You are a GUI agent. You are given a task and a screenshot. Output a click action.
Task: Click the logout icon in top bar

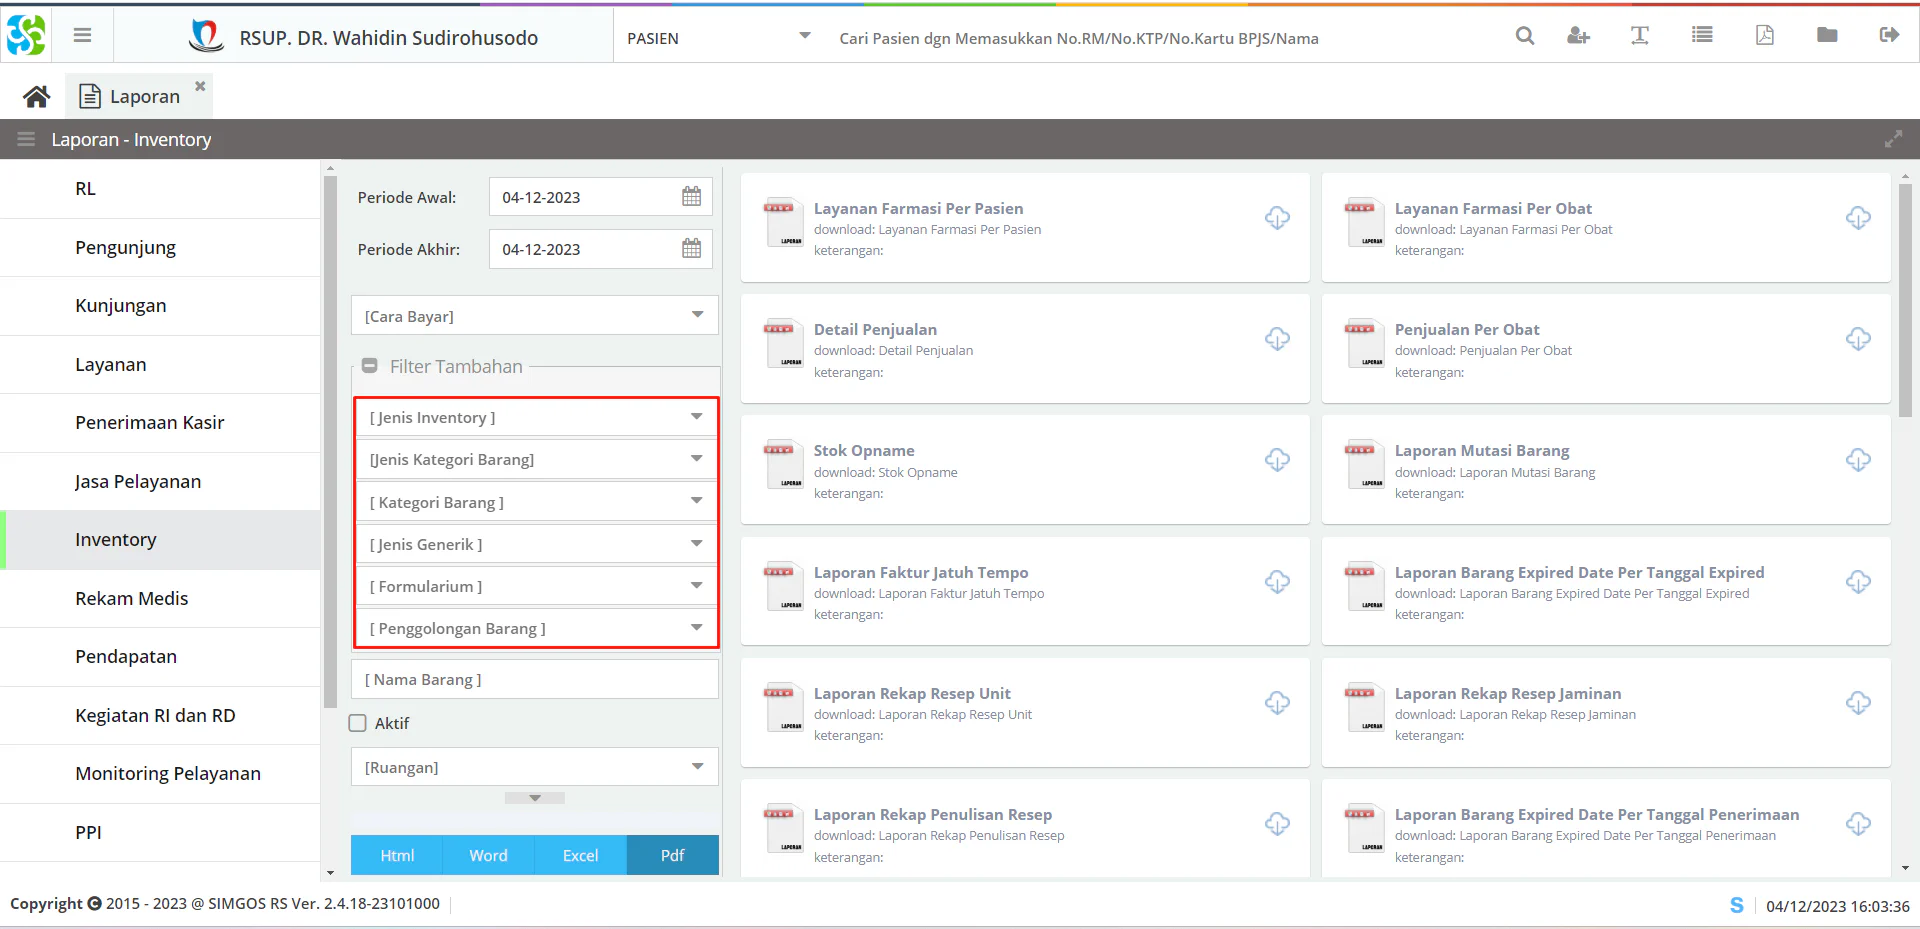click(x=1888, y=36)
